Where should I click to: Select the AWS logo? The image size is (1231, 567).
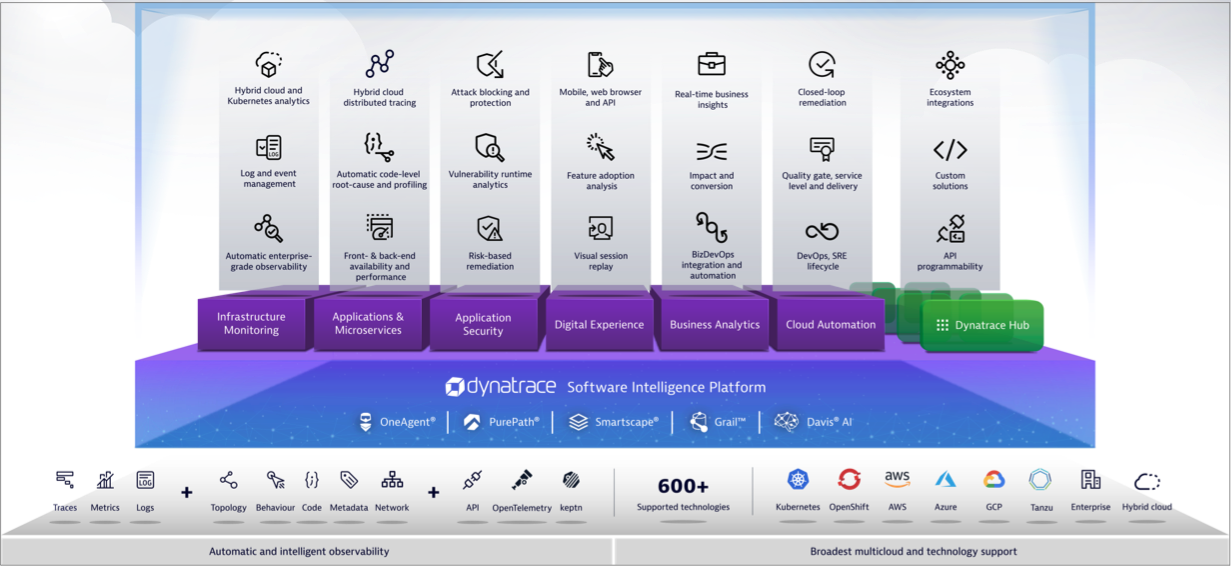(x=897, y=480)
